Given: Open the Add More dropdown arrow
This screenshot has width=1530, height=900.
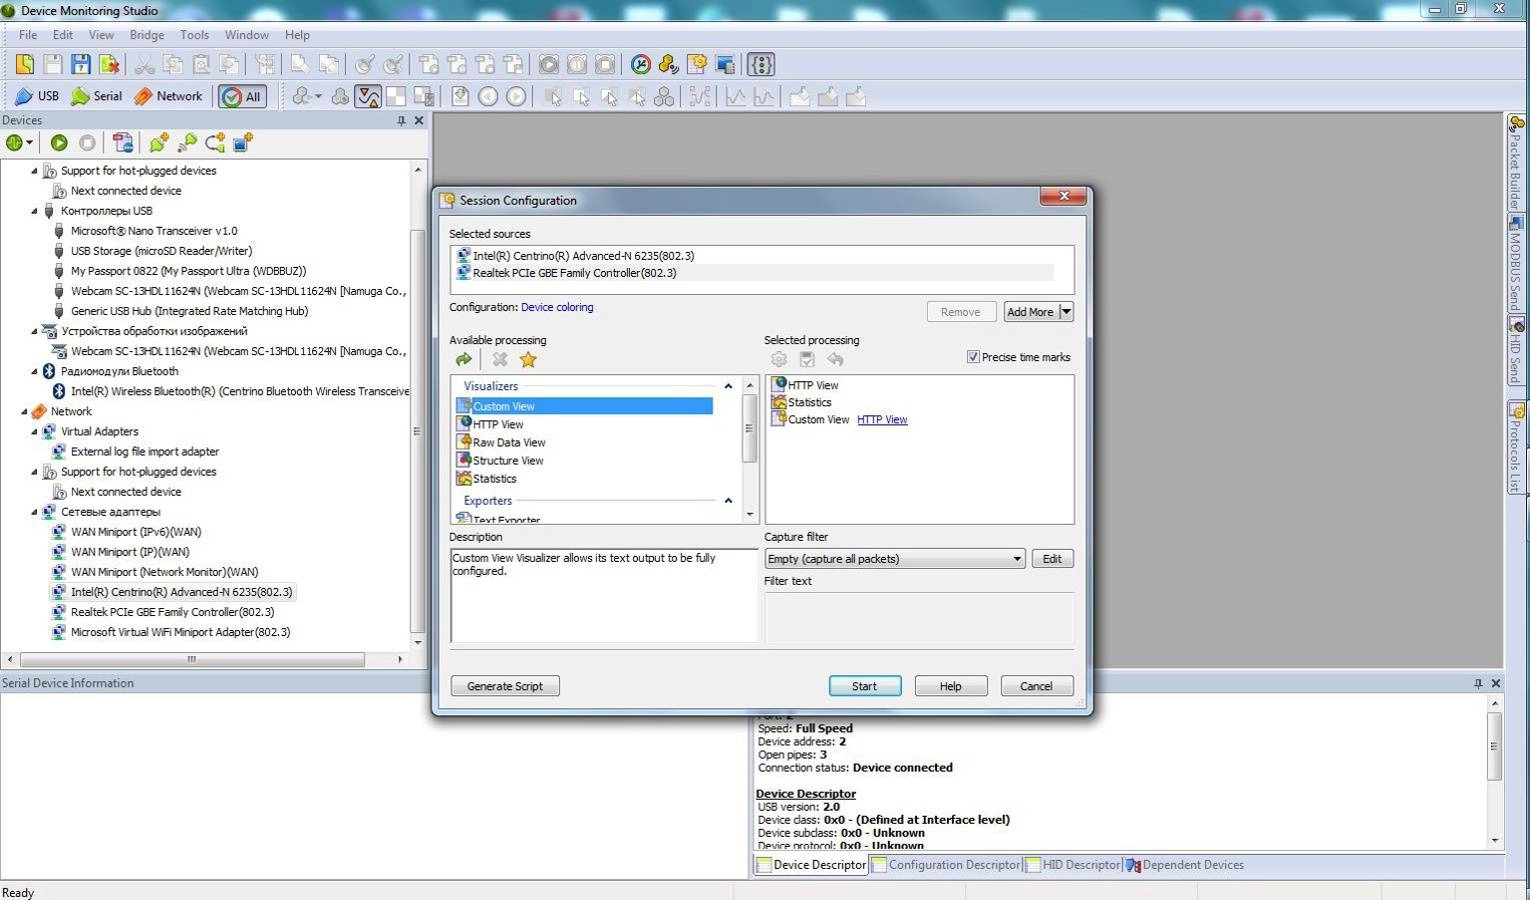Looking at the screenshot, I should pos(1066,312).
